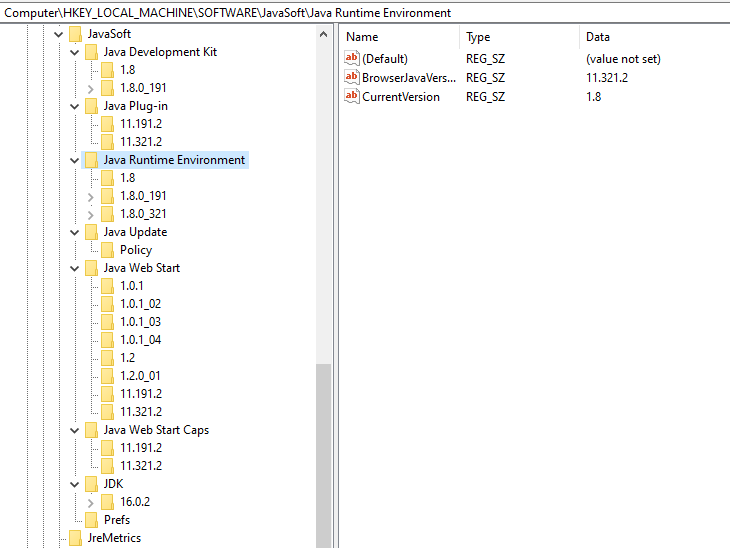Select the (Default) value name

point(385,59)
